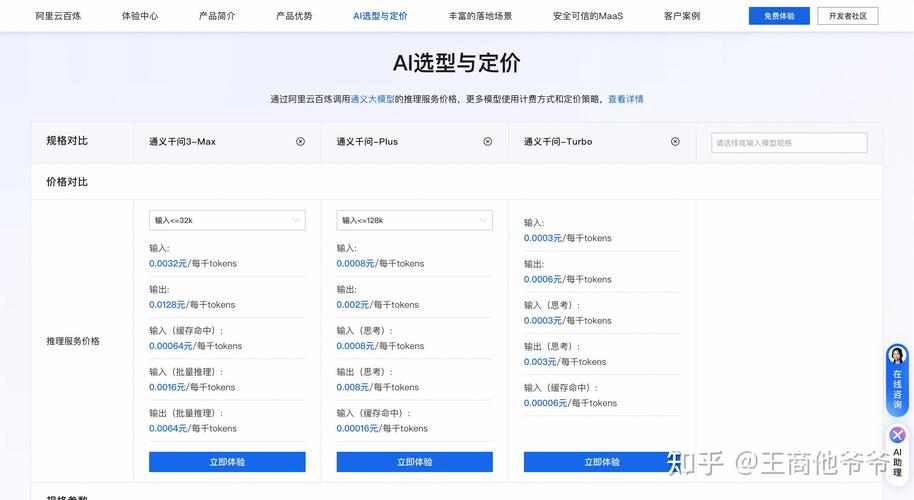Viewport: 914px width, 500px height.
Task: Expand the 输入<=32k tier dropdown
Action: (x=227, y=220)
